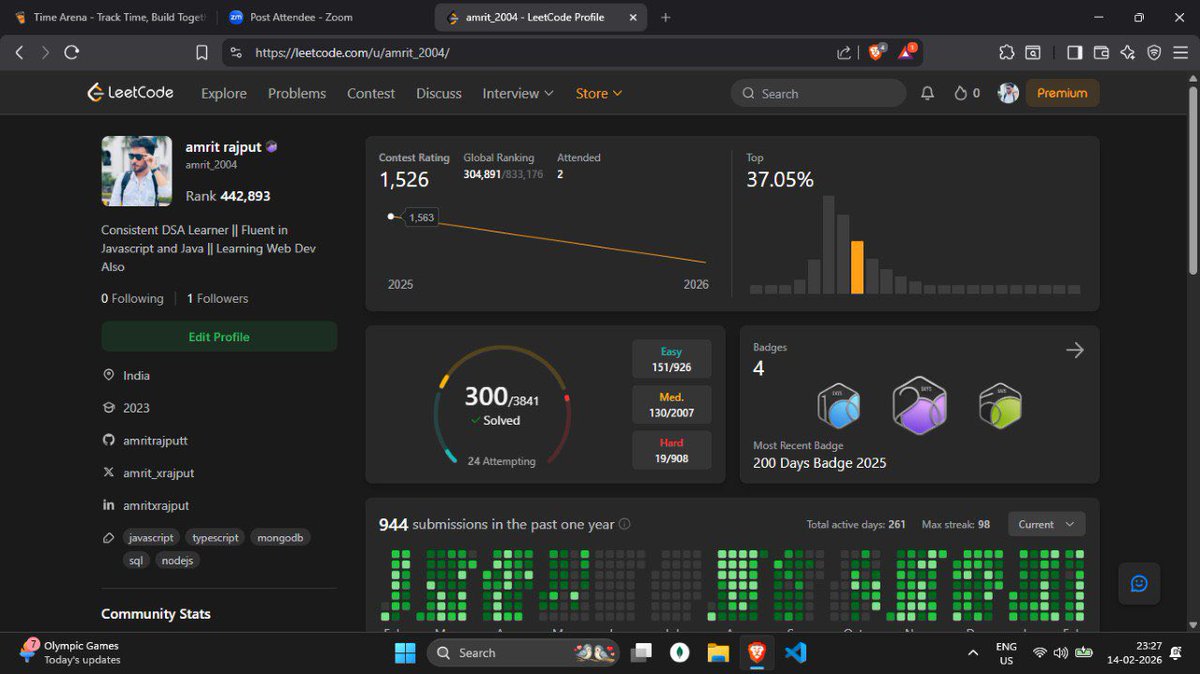Open Visual Studio Code from taskbar
Screen dimensions: 1200x674
795,653
